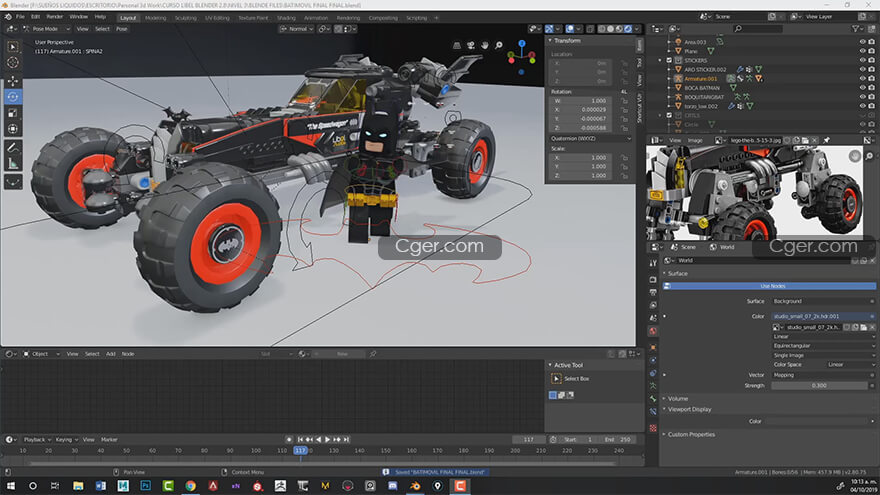Open the Image menu in image editor
Viewport: 880px width, 495px height.
tap(695, 140)
